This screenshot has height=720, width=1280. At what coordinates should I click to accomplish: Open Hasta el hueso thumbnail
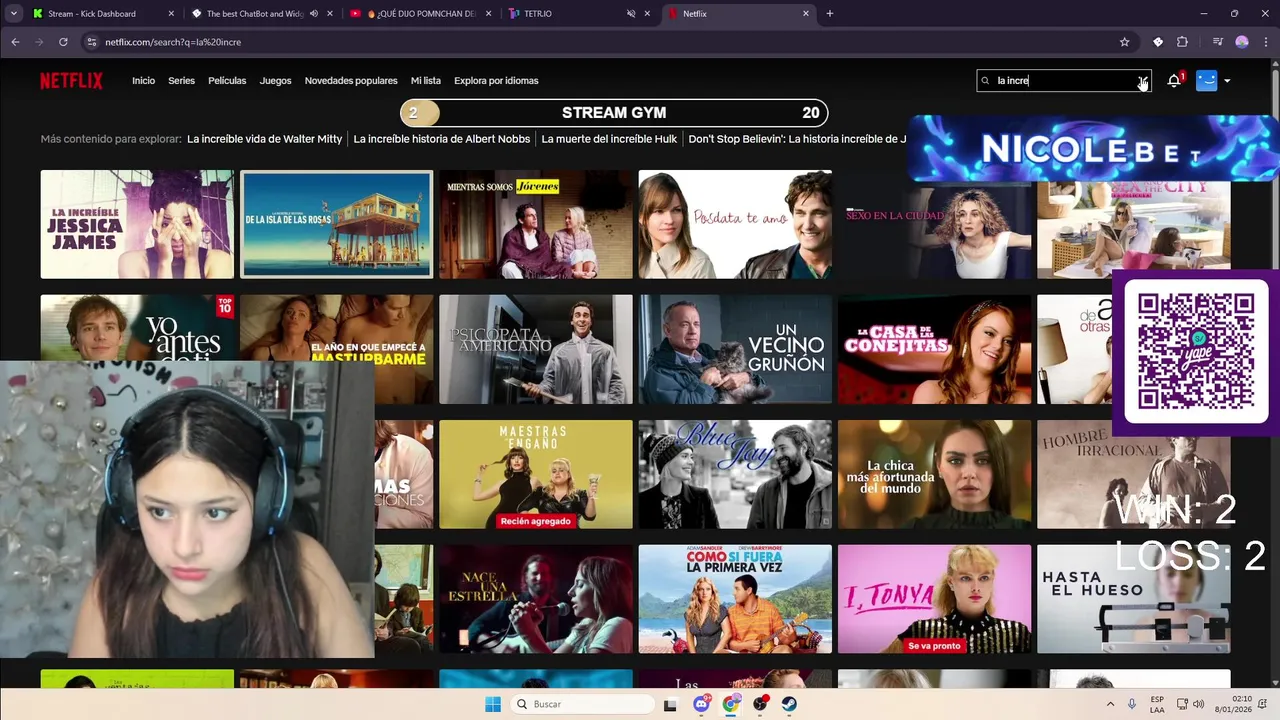[1133, 599]
